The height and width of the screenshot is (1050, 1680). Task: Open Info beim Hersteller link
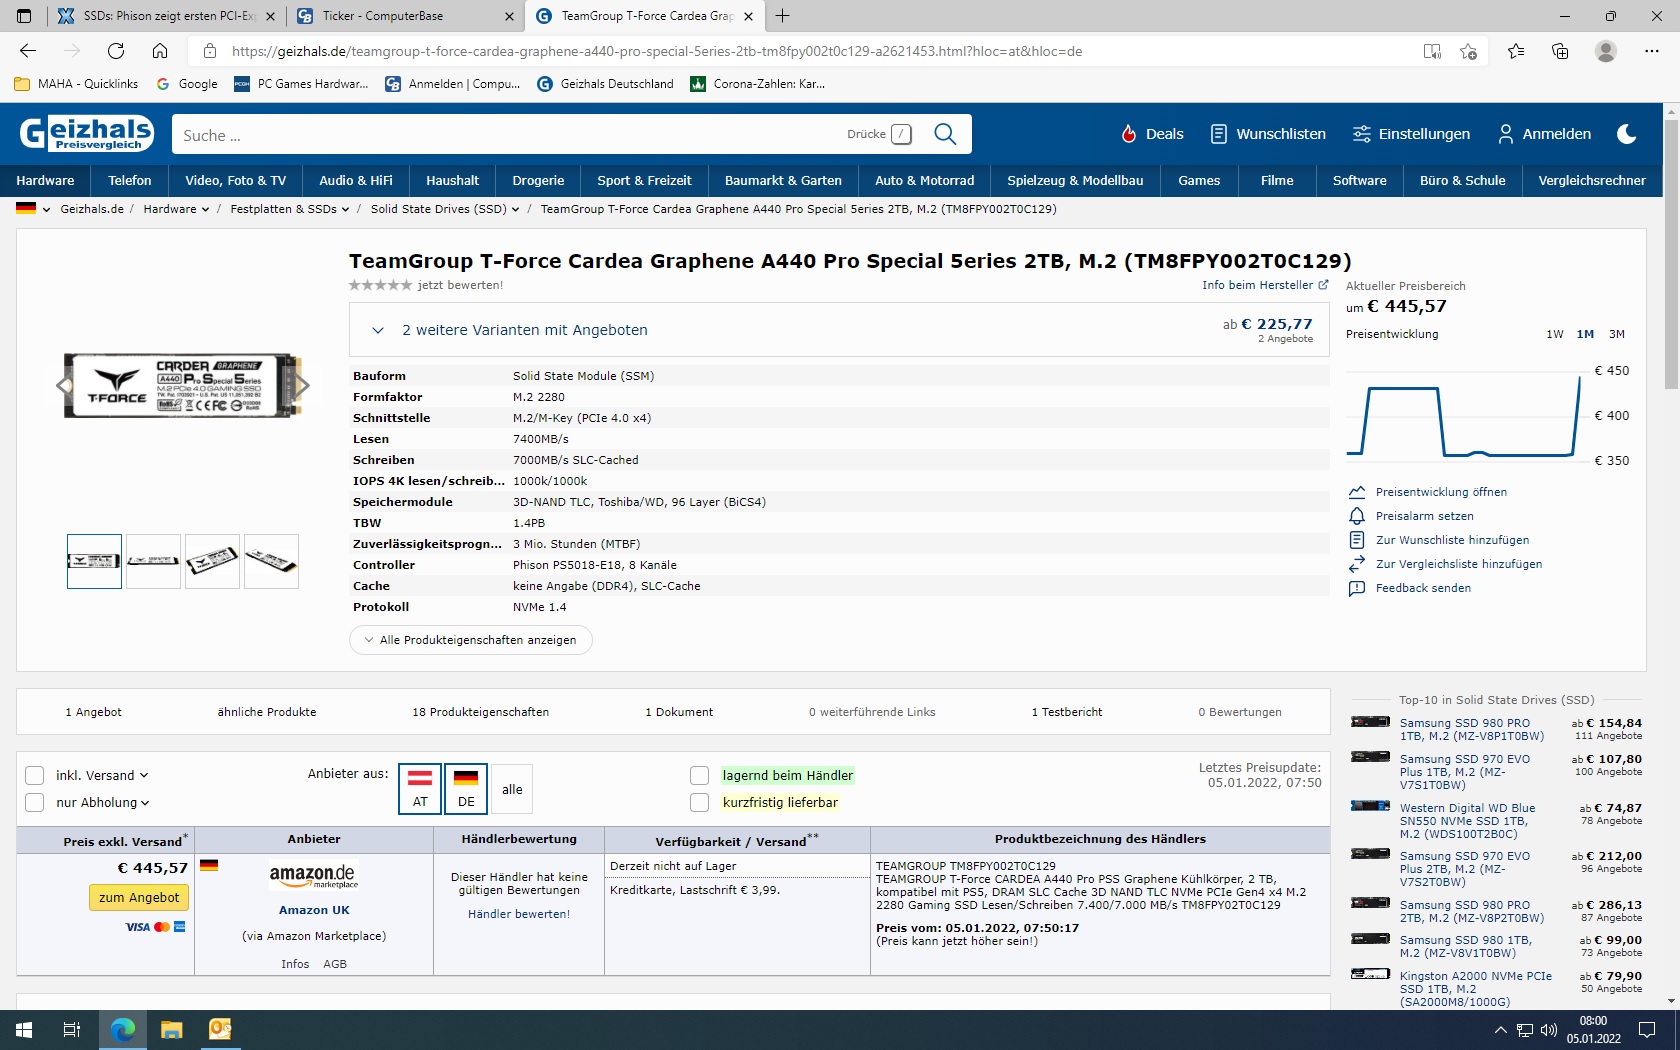[1265, 285]
